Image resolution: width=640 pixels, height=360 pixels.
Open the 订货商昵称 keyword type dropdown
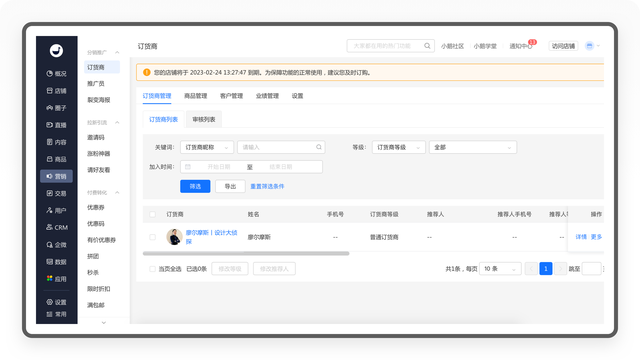pyautogui.click(x=207, y=147)
